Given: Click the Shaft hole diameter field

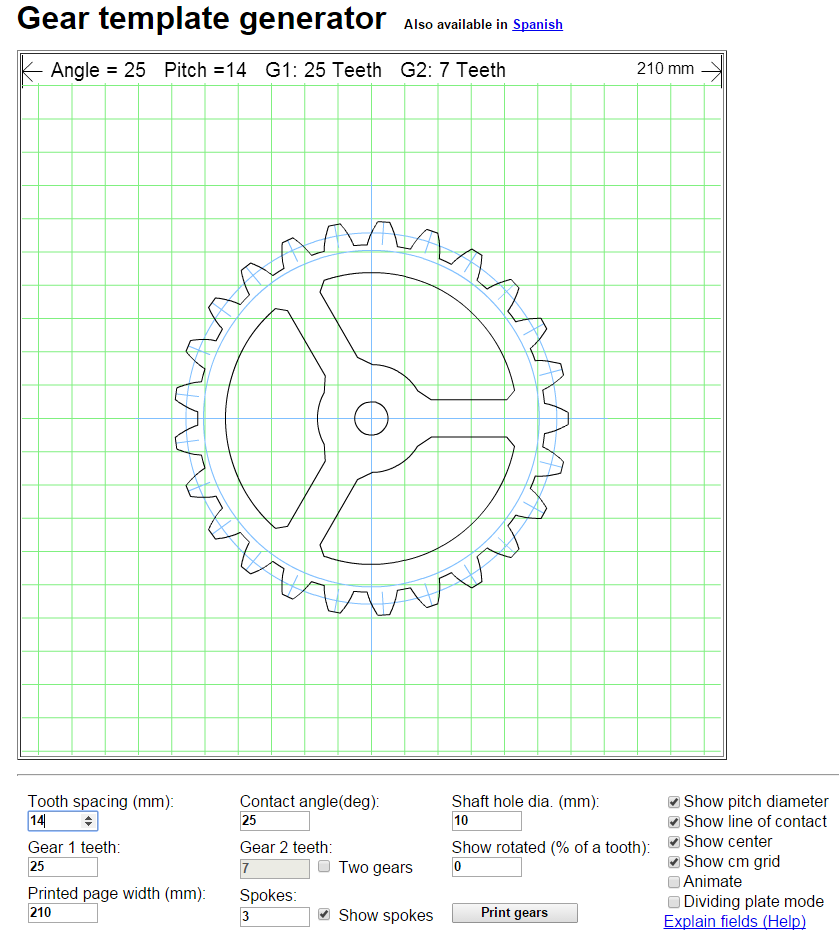Looking at the screenshot, I should [486, 821].
